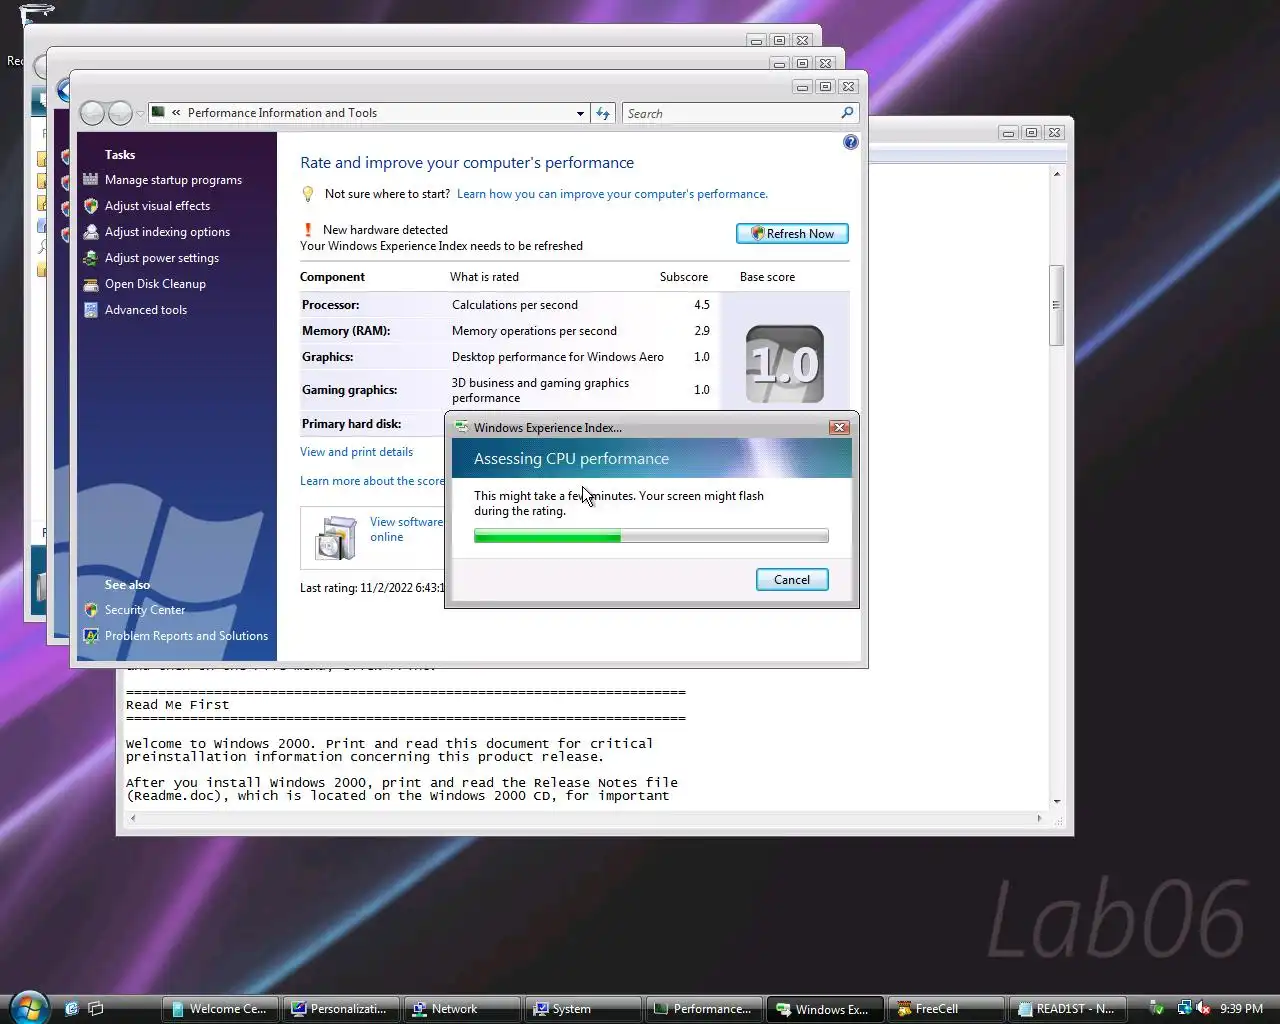Click Switch between windows Quick Launch icon
Screen dimensions: 1280x1024
point(96,1009)
